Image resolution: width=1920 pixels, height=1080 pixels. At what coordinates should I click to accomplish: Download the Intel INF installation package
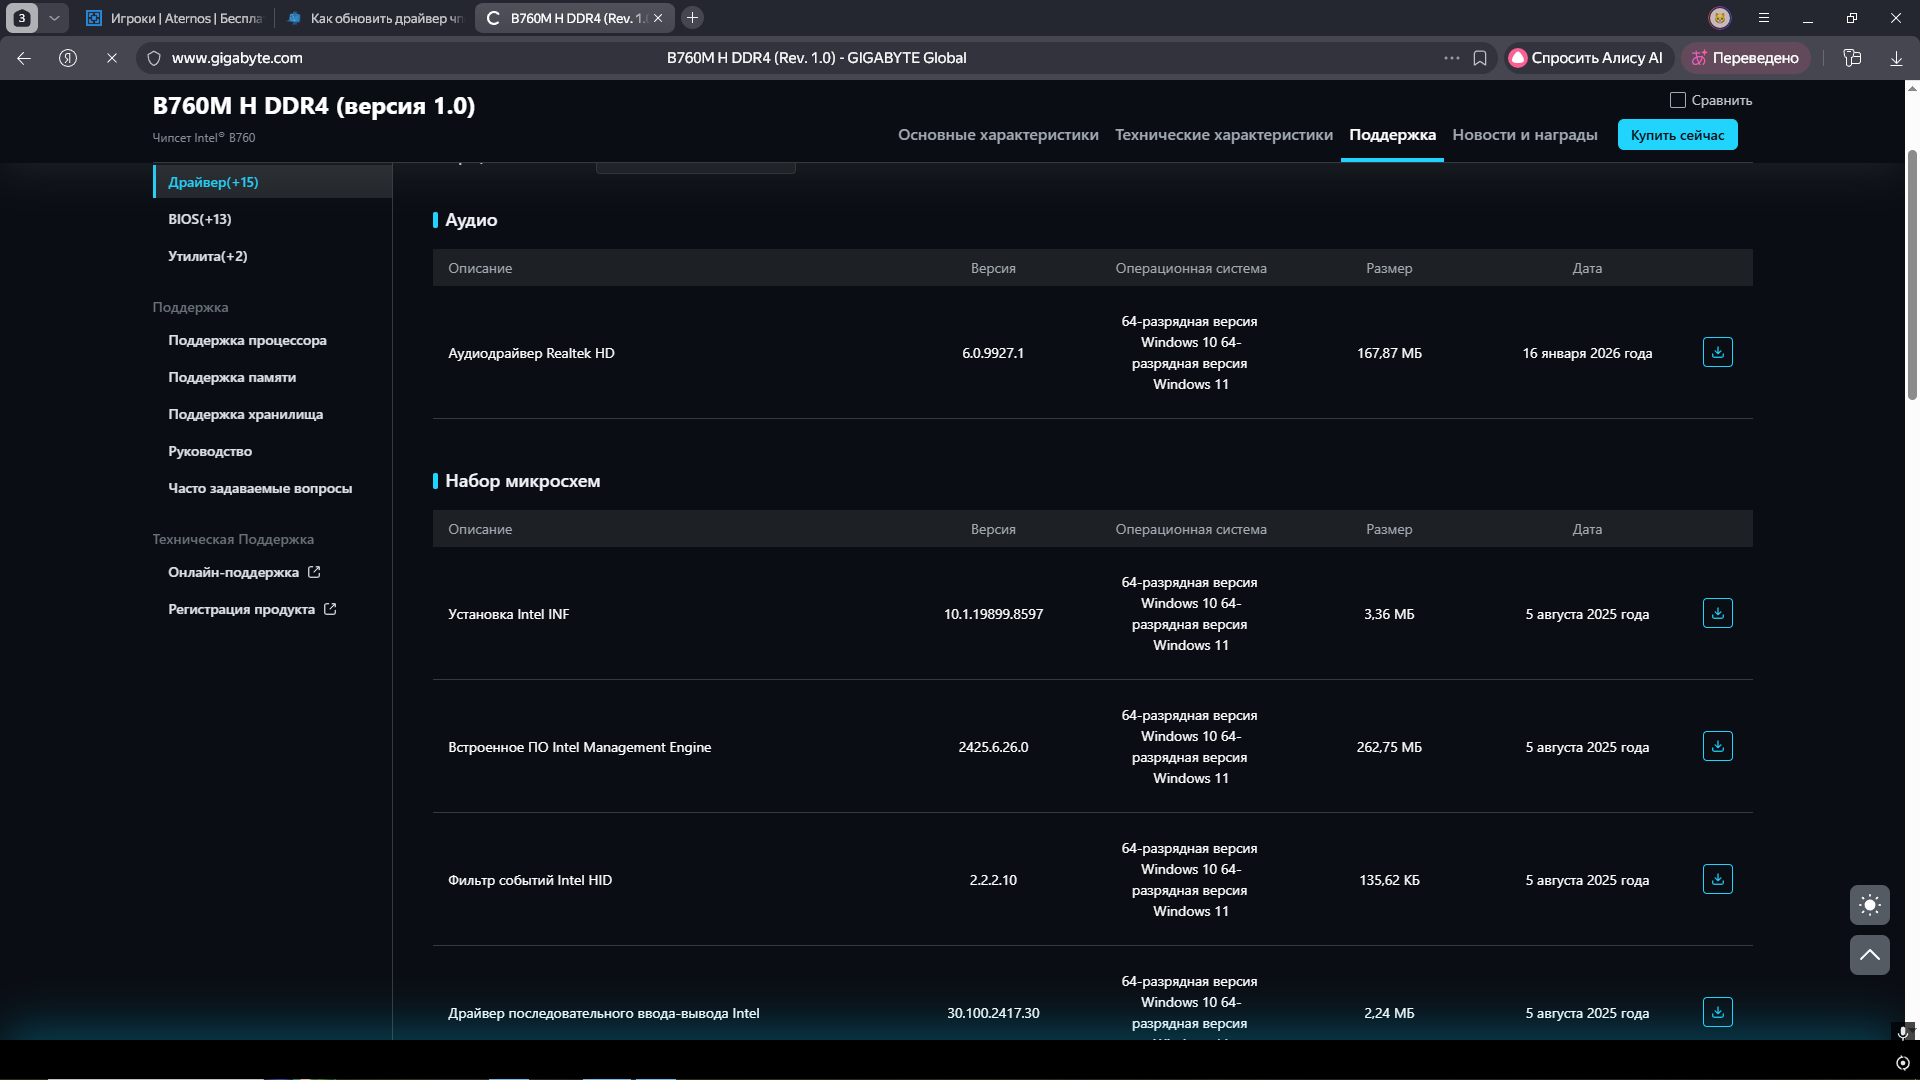[1717, 613]
